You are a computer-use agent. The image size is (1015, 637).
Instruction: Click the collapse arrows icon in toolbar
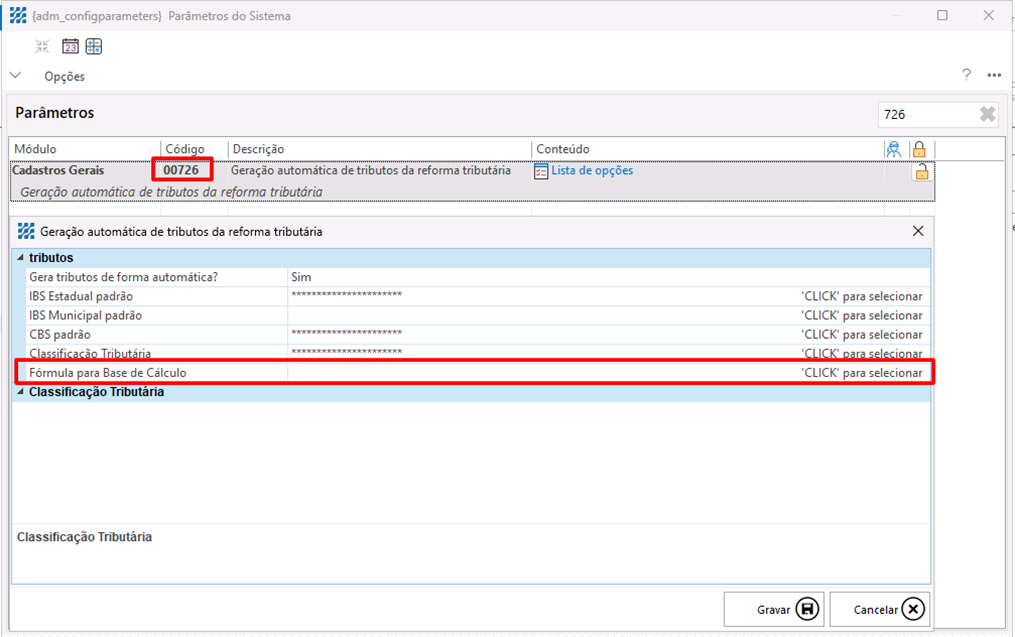(x=42, y=47)
